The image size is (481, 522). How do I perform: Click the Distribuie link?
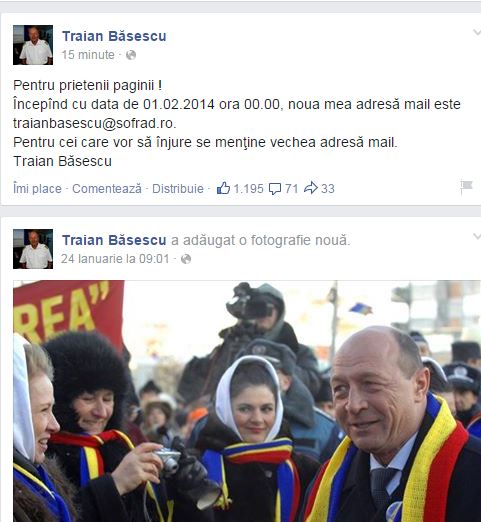click(x=178, y=189)
